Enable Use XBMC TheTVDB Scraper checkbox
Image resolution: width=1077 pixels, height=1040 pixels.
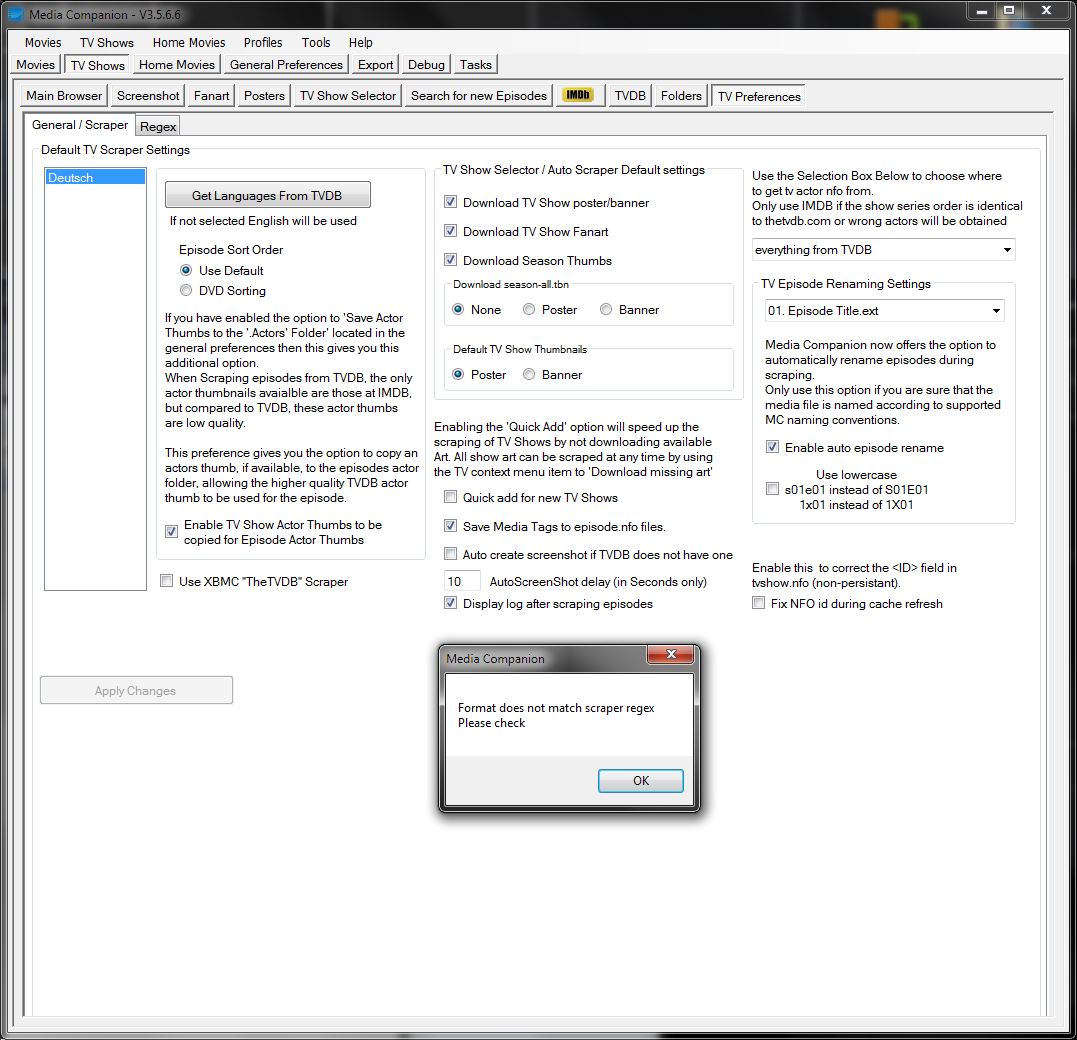point(166,581)
